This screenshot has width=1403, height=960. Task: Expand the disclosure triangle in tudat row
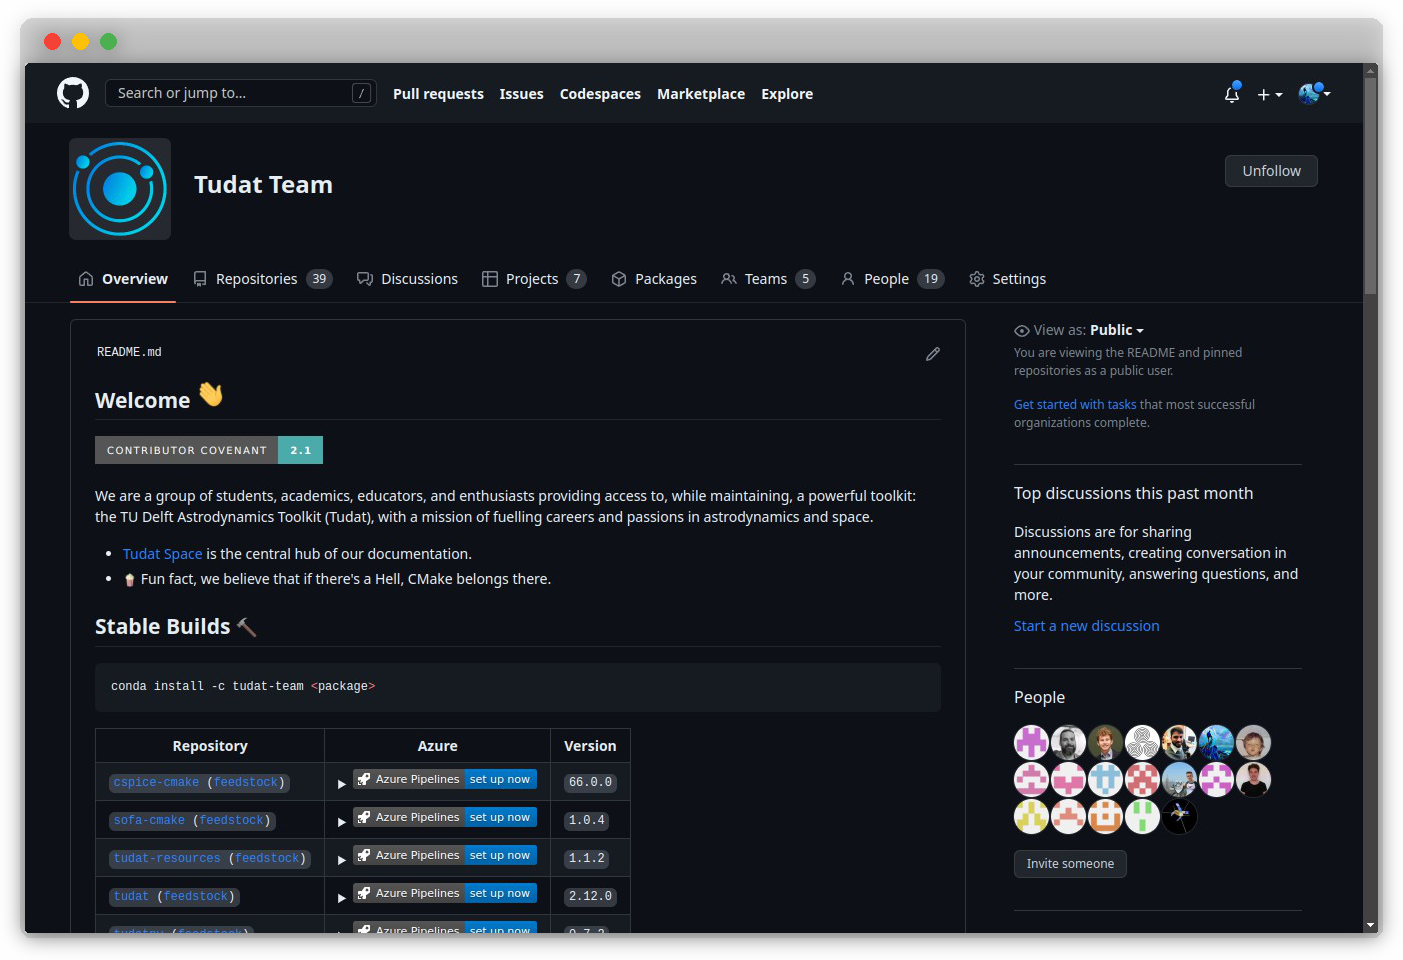tap(342, 897)
